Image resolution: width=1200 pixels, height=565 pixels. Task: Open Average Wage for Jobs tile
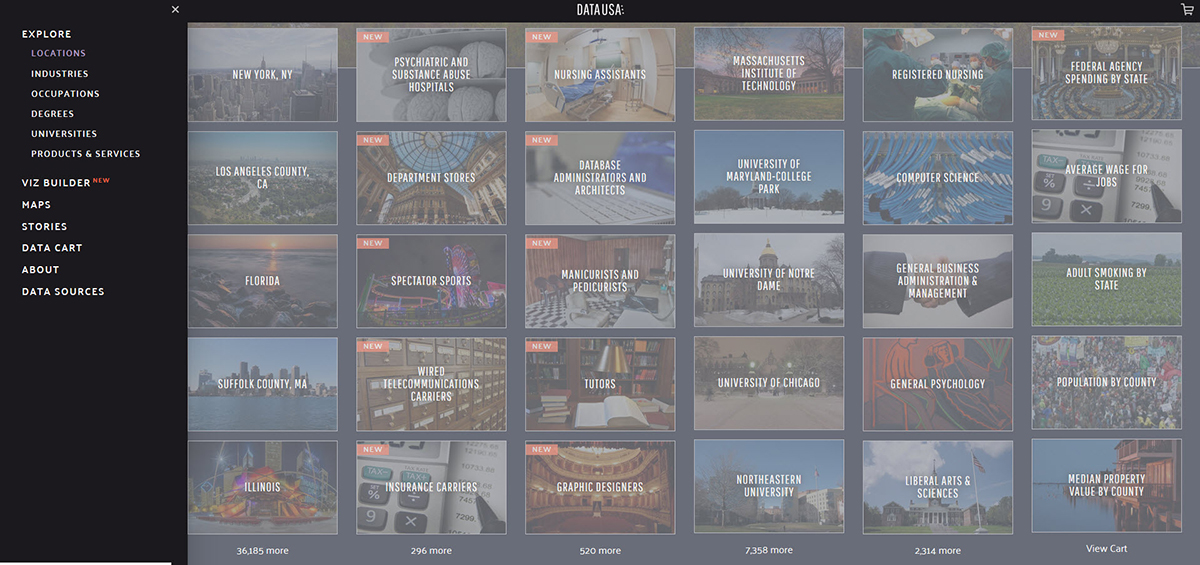[x=1106, y=177]
